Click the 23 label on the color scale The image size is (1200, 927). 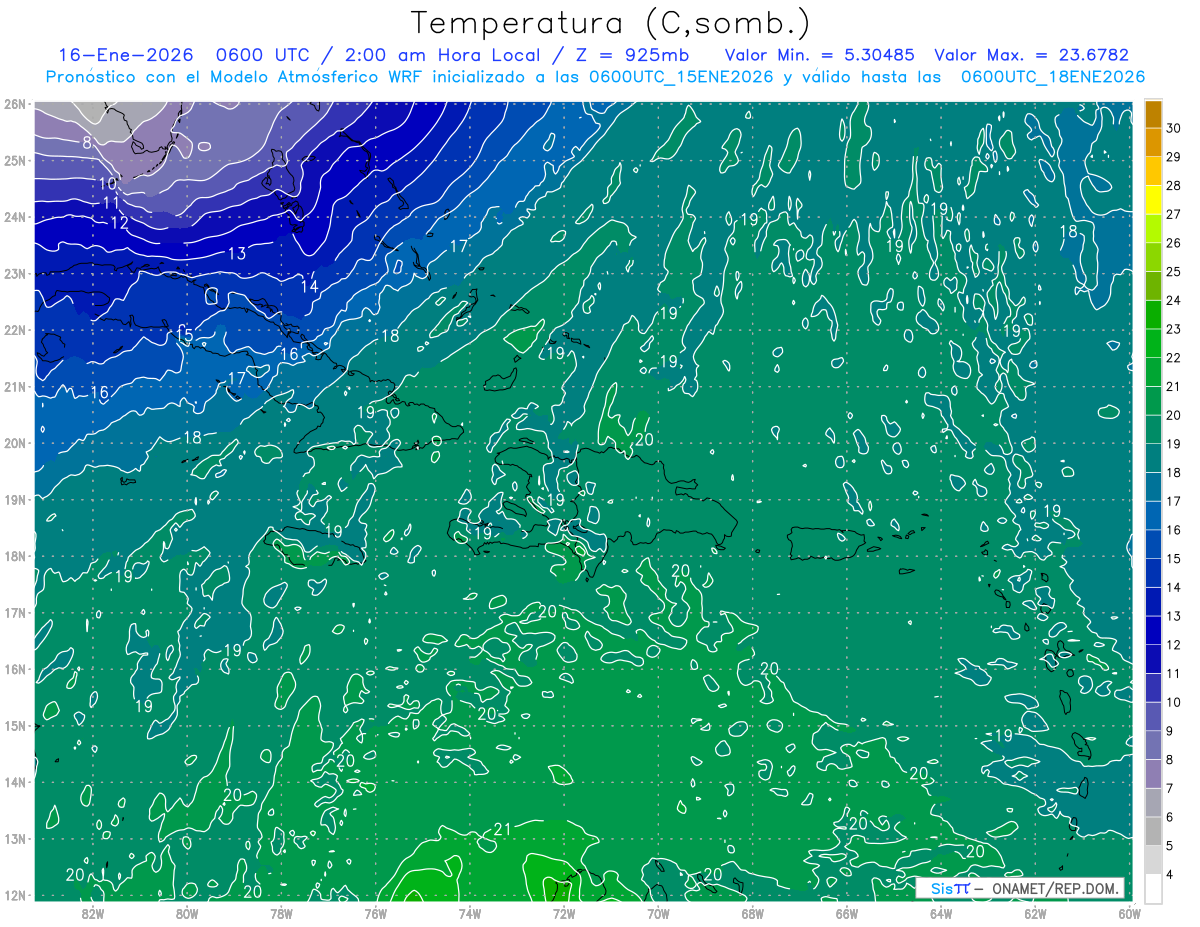coord(1174,329)
